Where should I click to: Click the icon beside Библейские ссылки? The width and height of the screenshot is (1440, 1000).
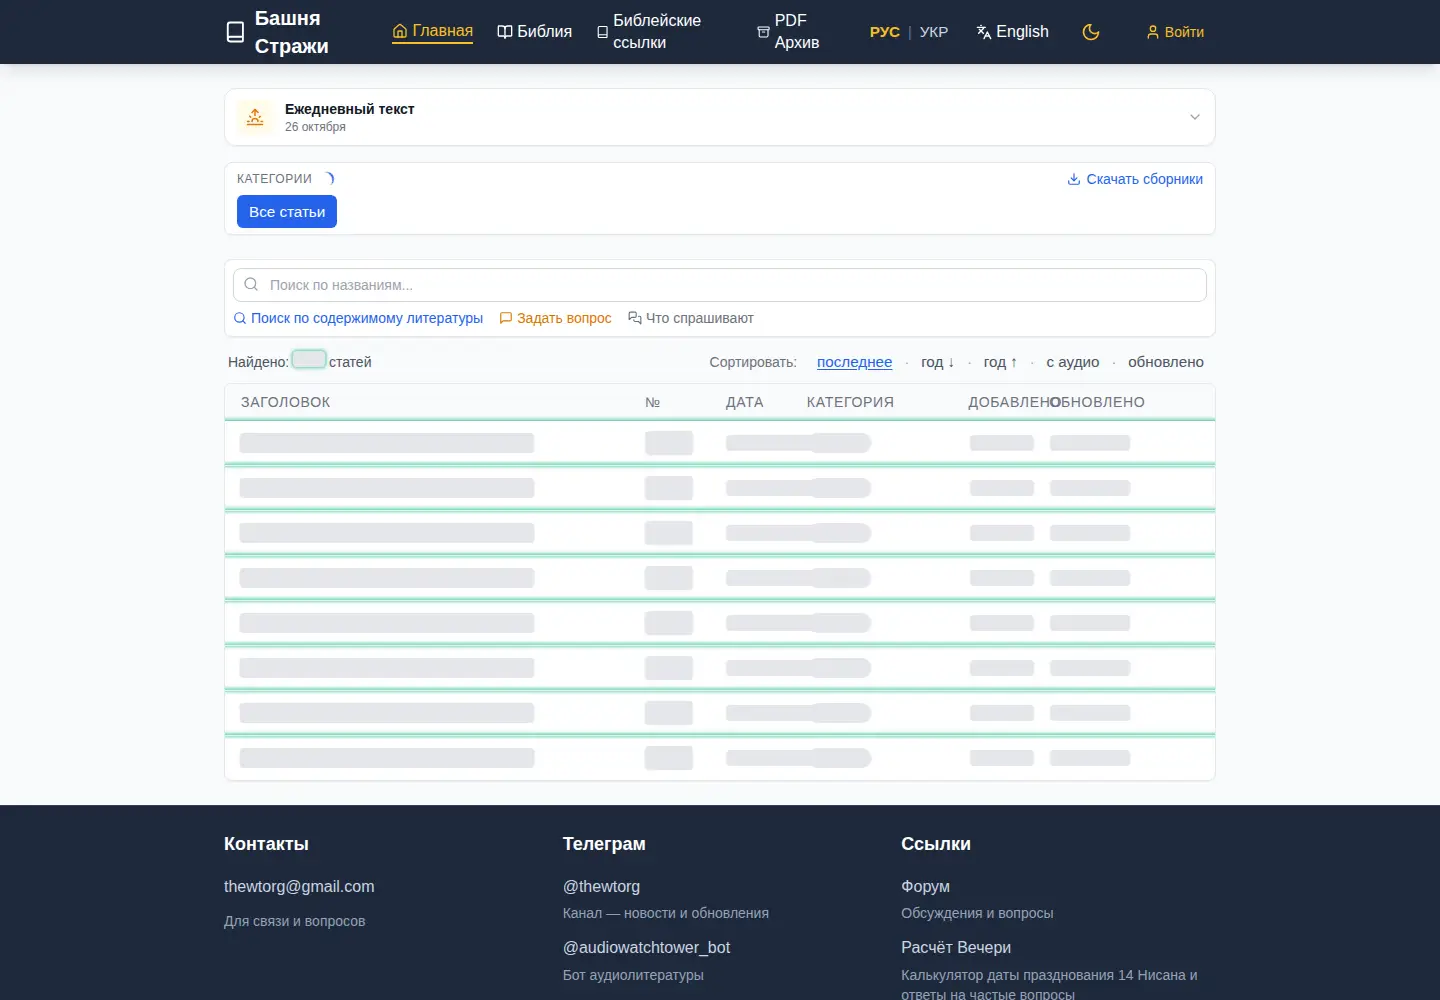[602, 32]
